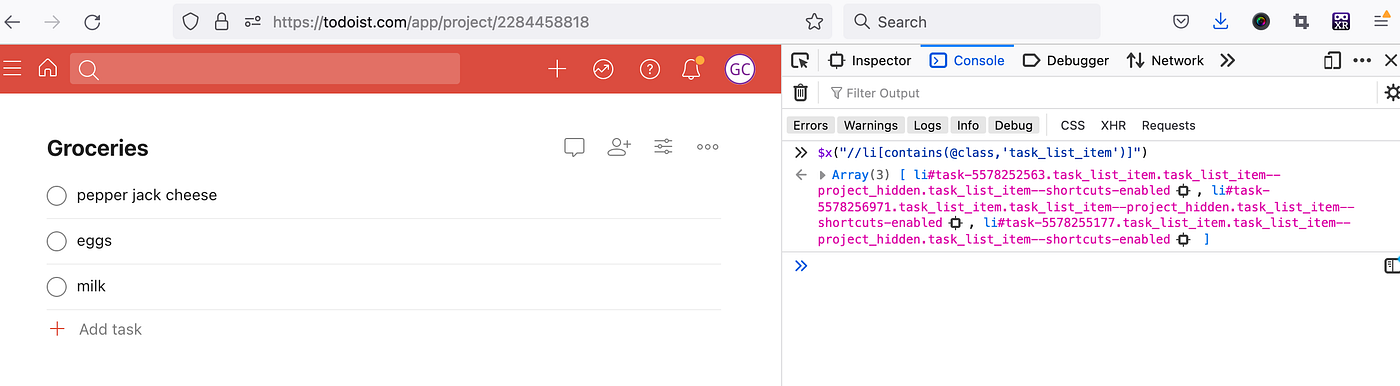Screen dimensions: 1400x386
Task: Open milk task text
Action: click(91, 287)
